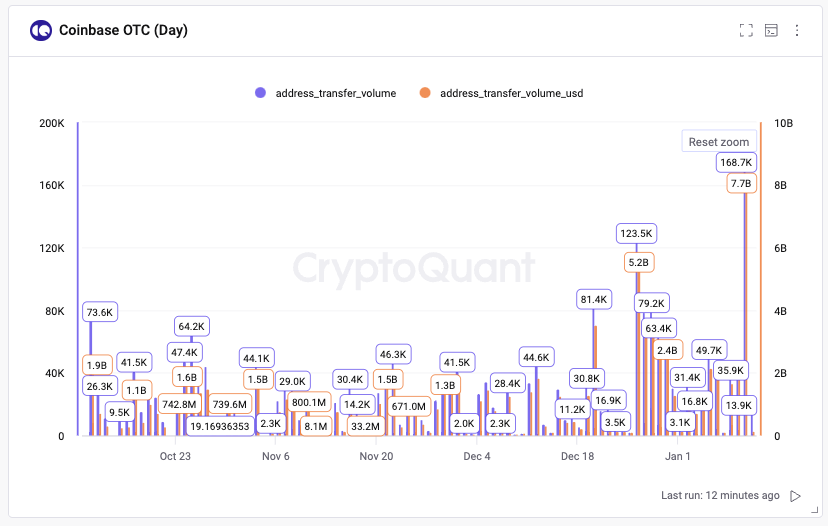Screen dimensions: 828x526
Task: Click the Oct 23 axis tick
Action: [175, 456]
